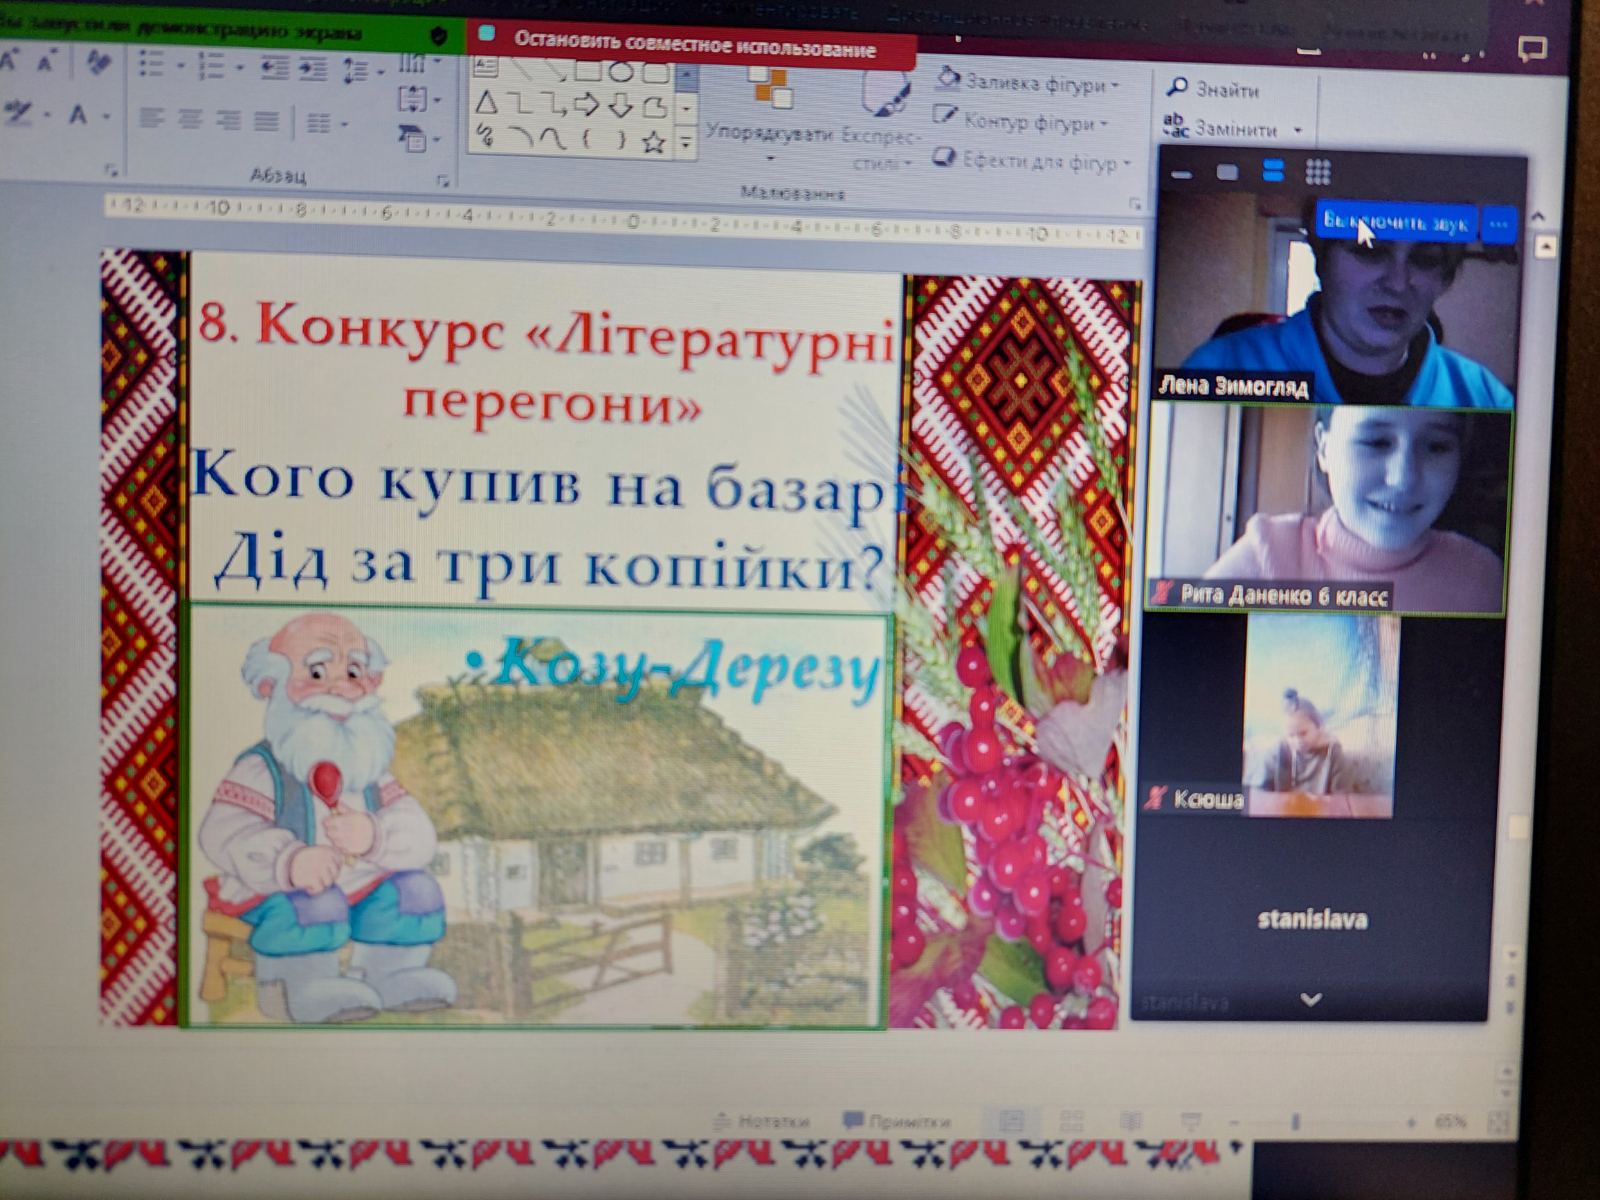1600x1200 pixels.
Task: Open Абзац paragraph dialog launcher
Action: click(x=442, y=181)
